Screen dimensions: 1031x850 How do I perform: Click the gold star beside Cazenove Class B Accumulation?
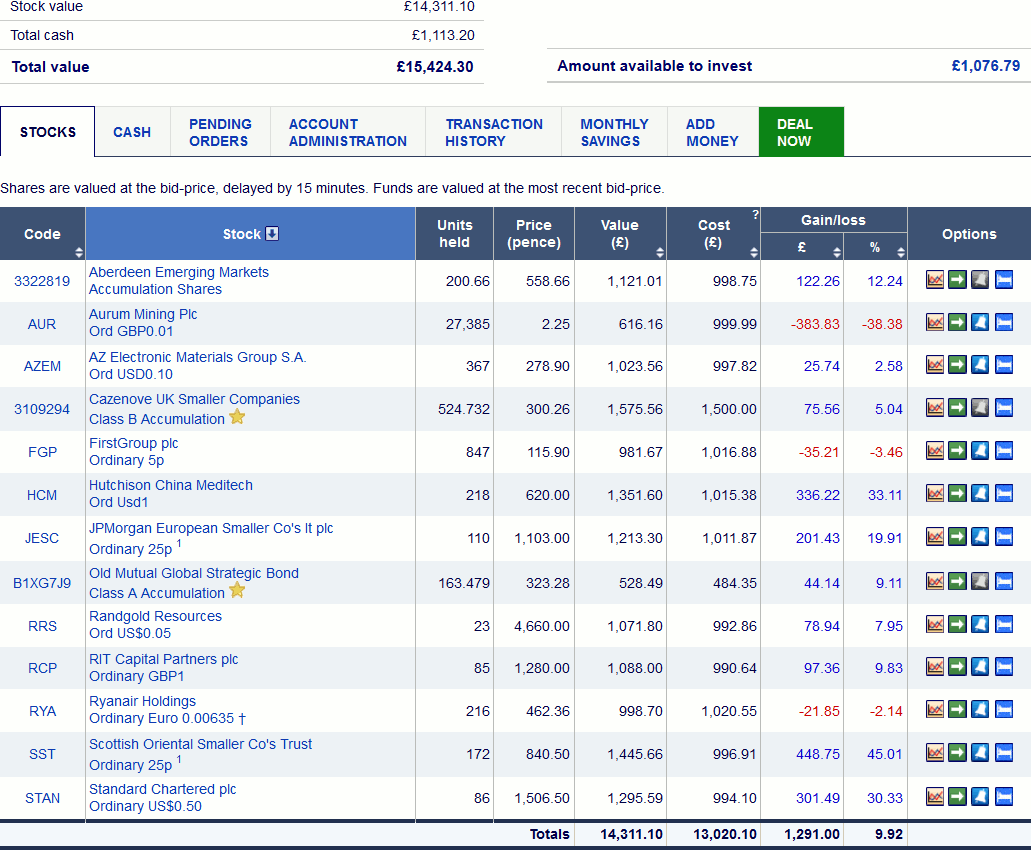237,417
